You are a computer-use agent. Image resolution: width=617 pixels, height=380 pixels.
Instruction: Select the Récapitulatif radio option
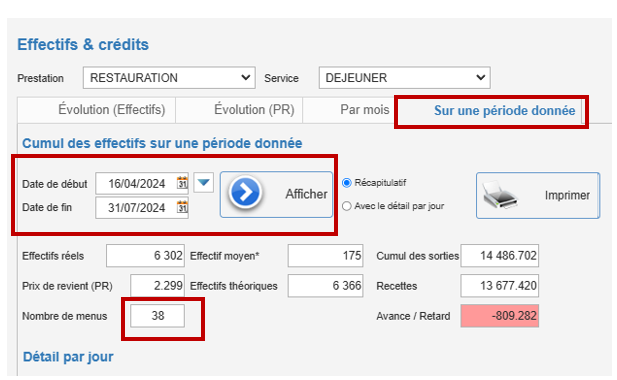click(x=347, y=183)
